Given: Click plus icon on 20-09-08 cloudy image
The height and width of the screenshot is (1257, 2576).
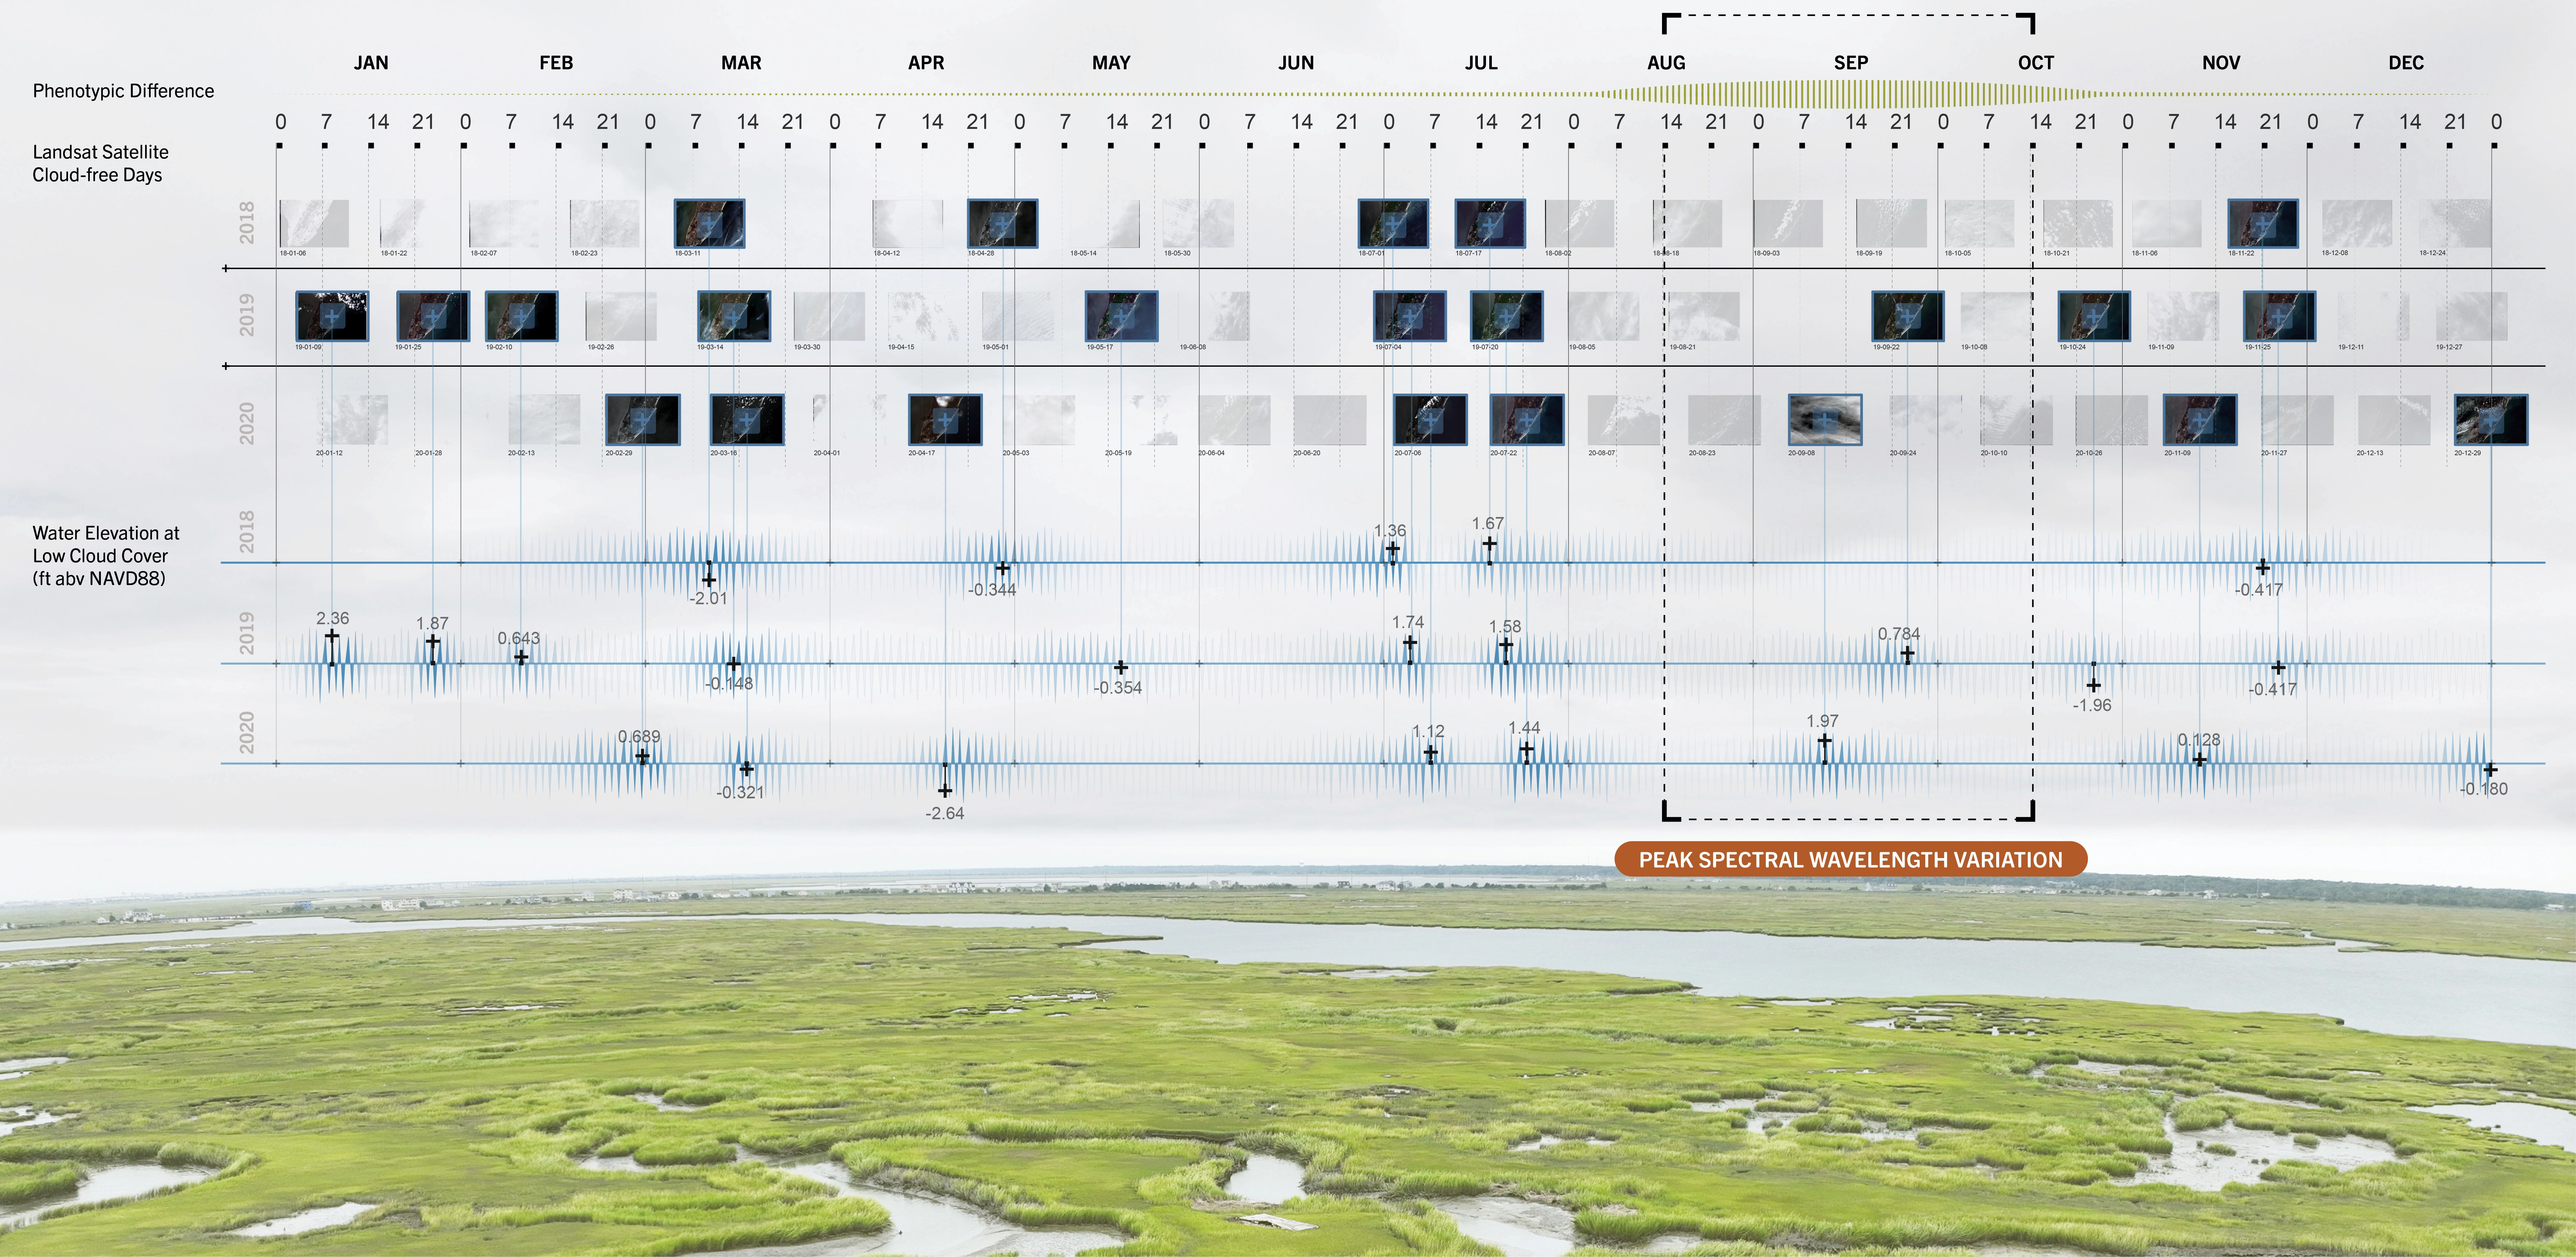Looking at the screenshot, I should (1825, 420).
